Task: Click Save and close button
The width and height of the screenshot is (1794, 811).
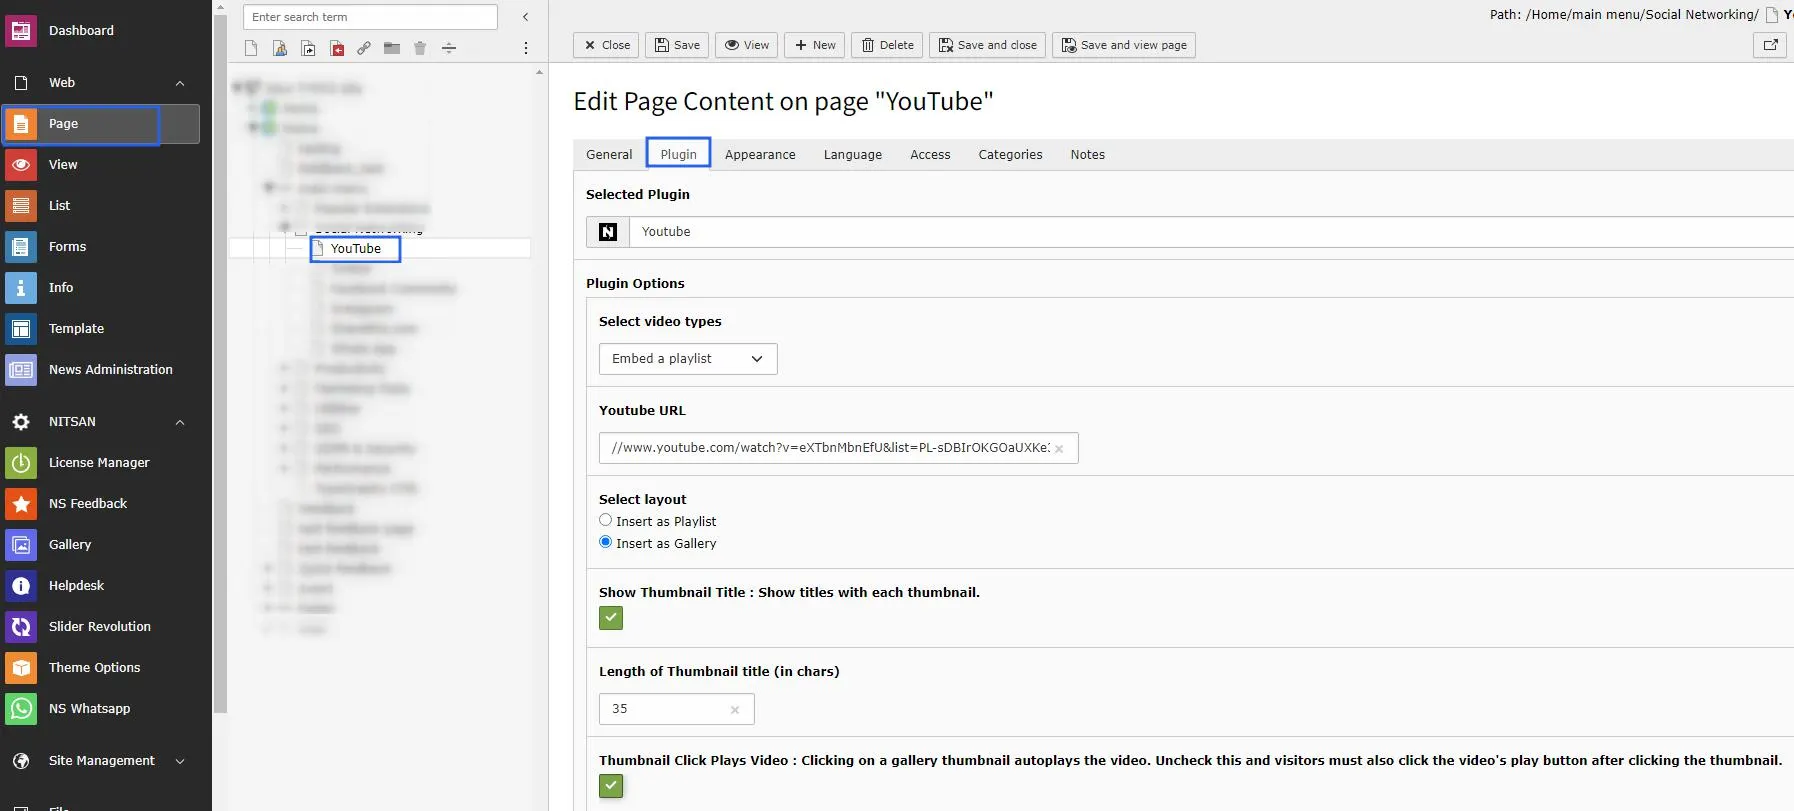Action: [x=987, y=45]
